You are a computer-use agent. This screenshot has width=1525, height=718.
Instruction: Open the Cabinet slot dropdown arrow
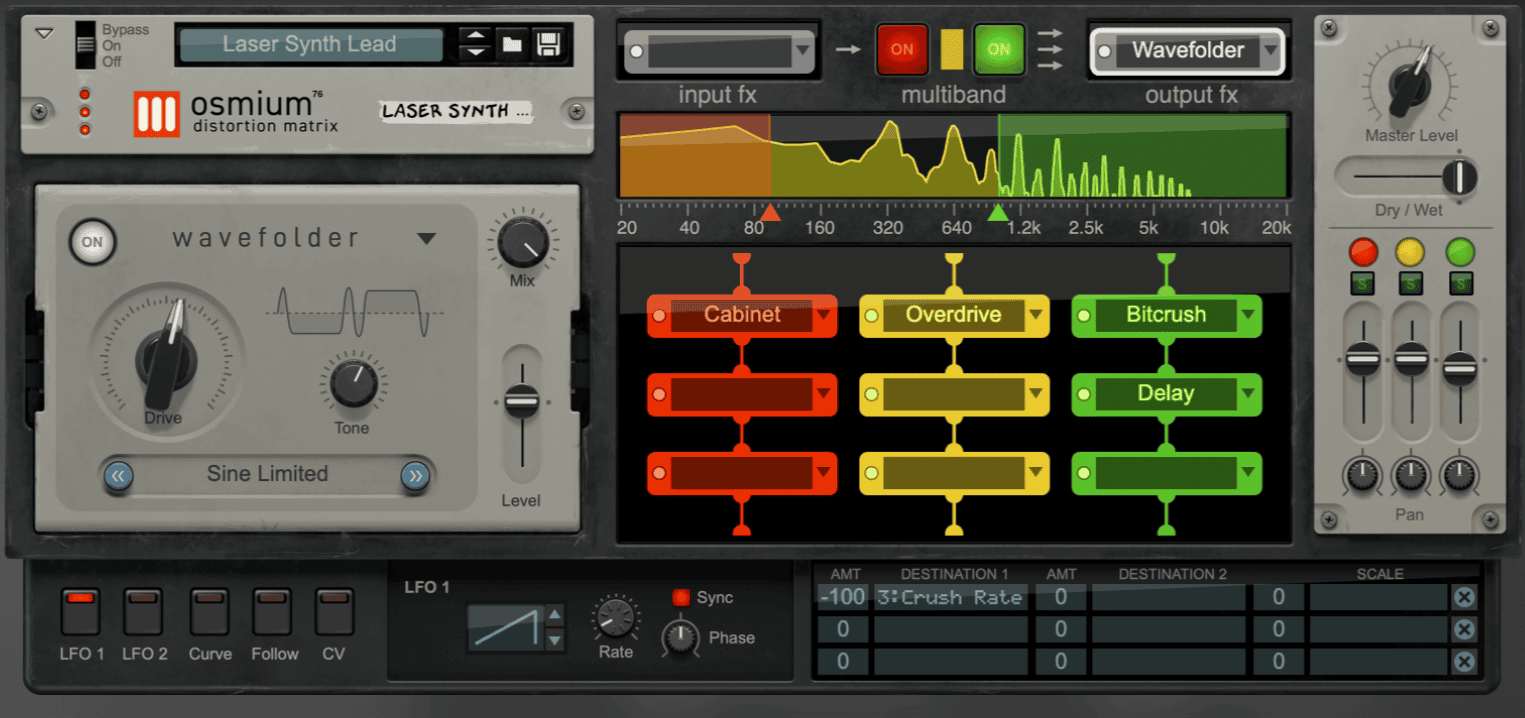(x=824, y=316)
